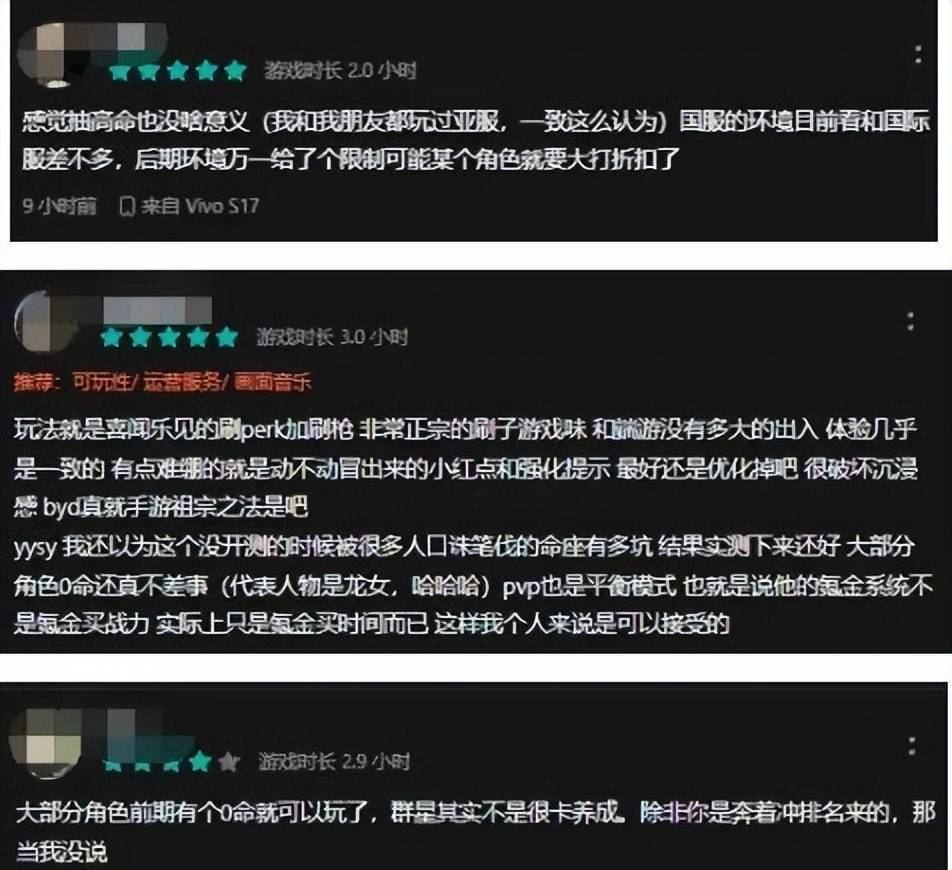
Task: Open the review text starting with 大部分角色前期
Action: pyautogui.click(x=475, y=832)
